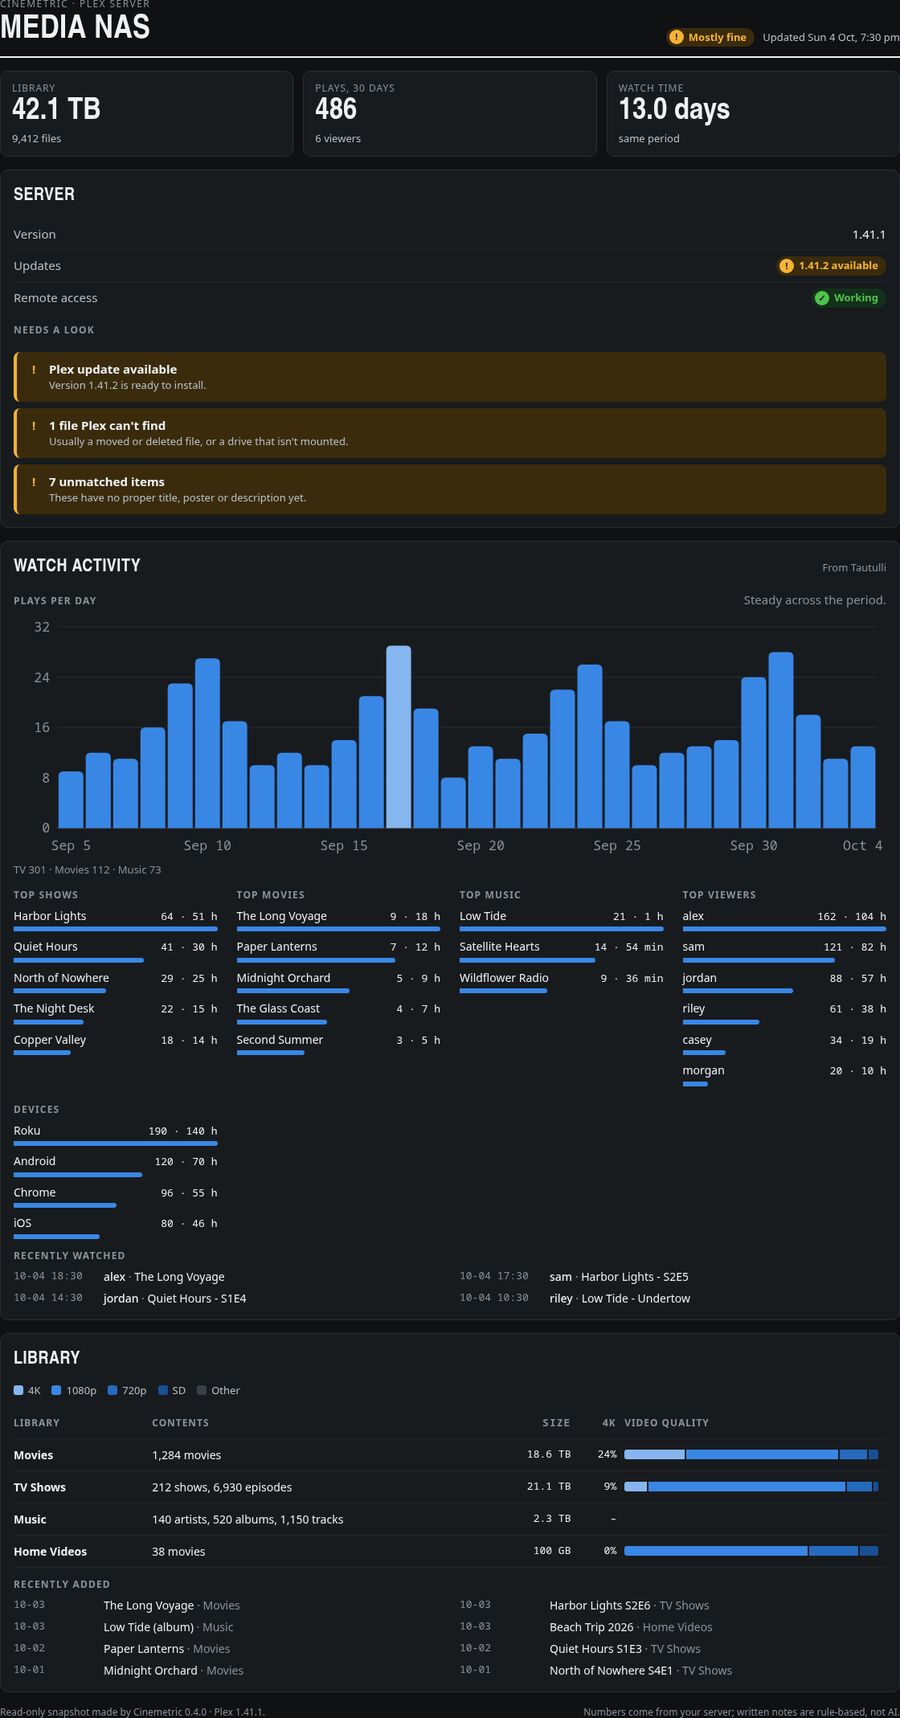900x1718 pixels.
Task: Click the green checkmark icon beside Working
Action: pyautogui.click(x=821, y=298)
